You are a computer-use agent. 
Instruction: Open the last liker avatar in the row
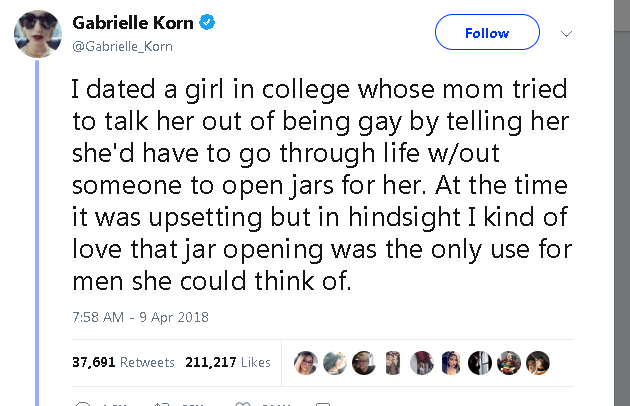538,362
